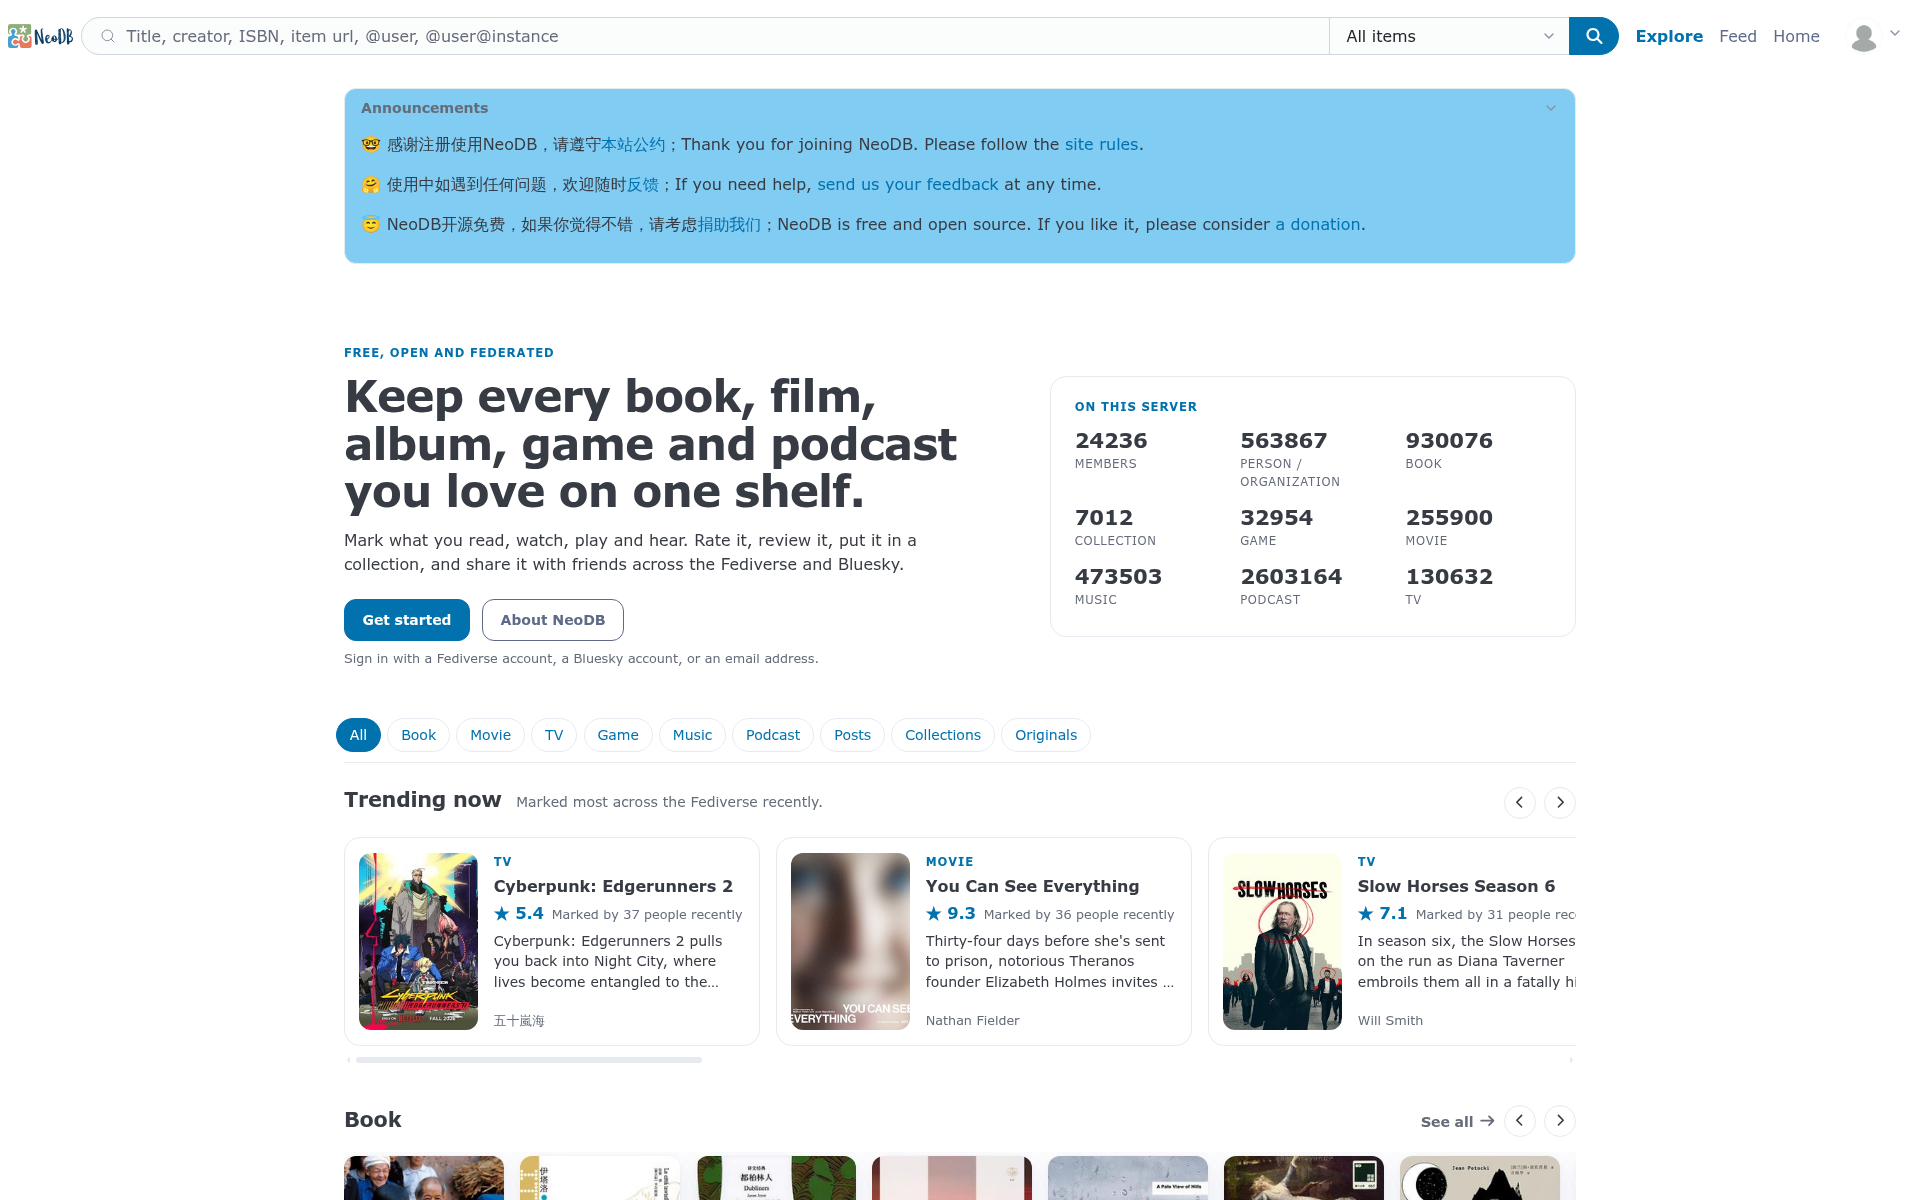Screen dimensions: 1920x1200
Task: Click the 2603164 PODCAST statistic
Action: coord(1291,586)
